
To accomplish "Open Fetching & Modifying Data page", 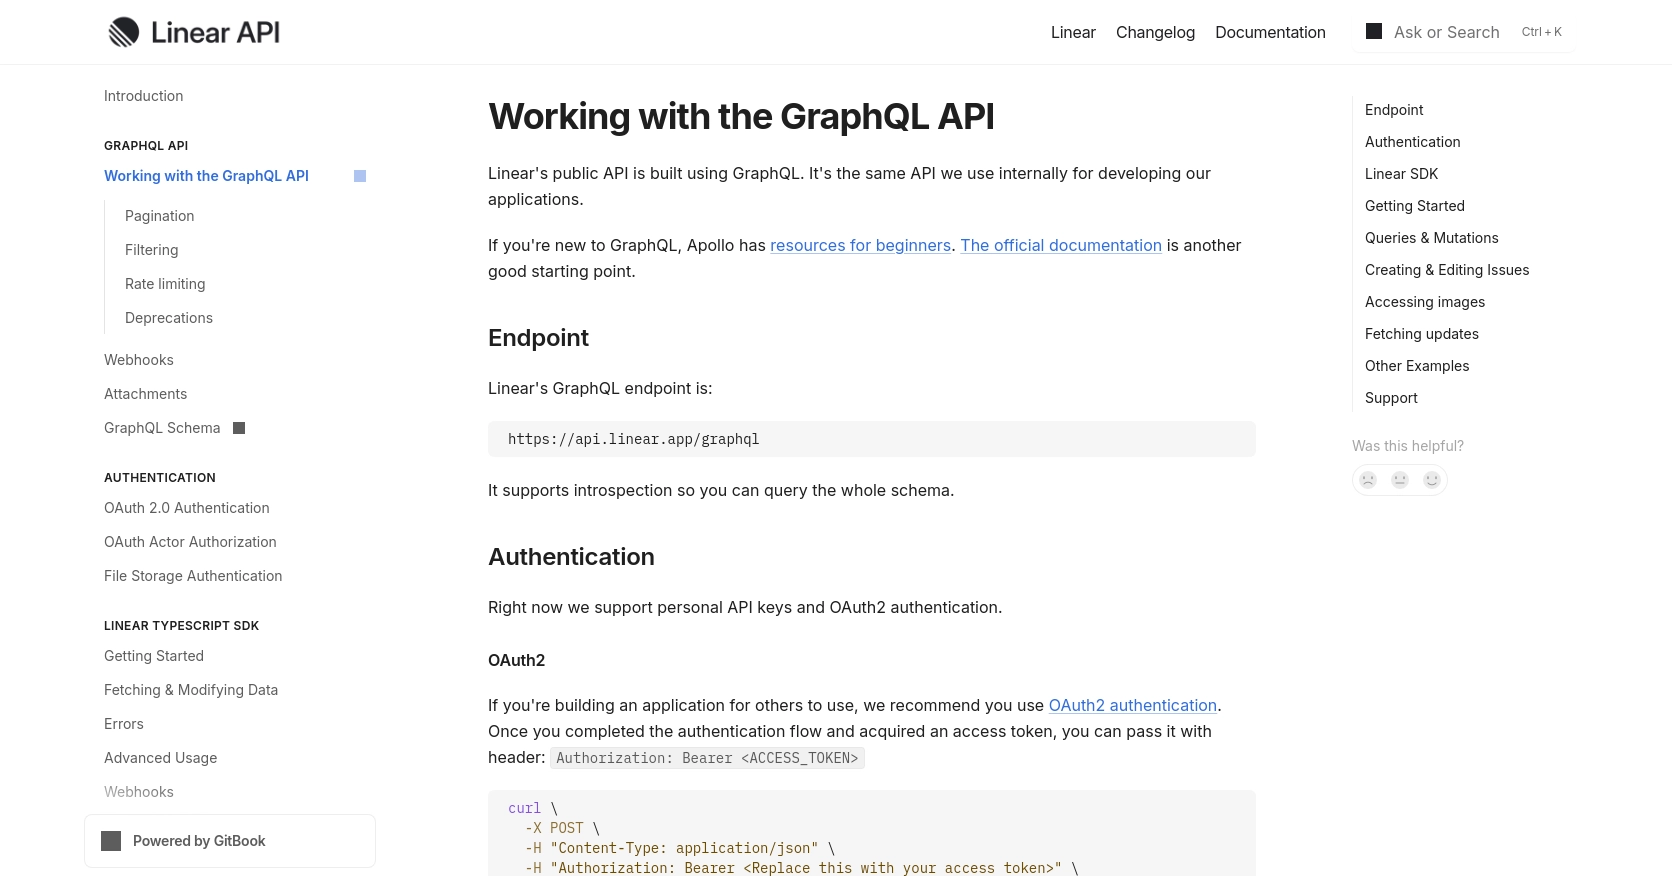I will 191,690.
